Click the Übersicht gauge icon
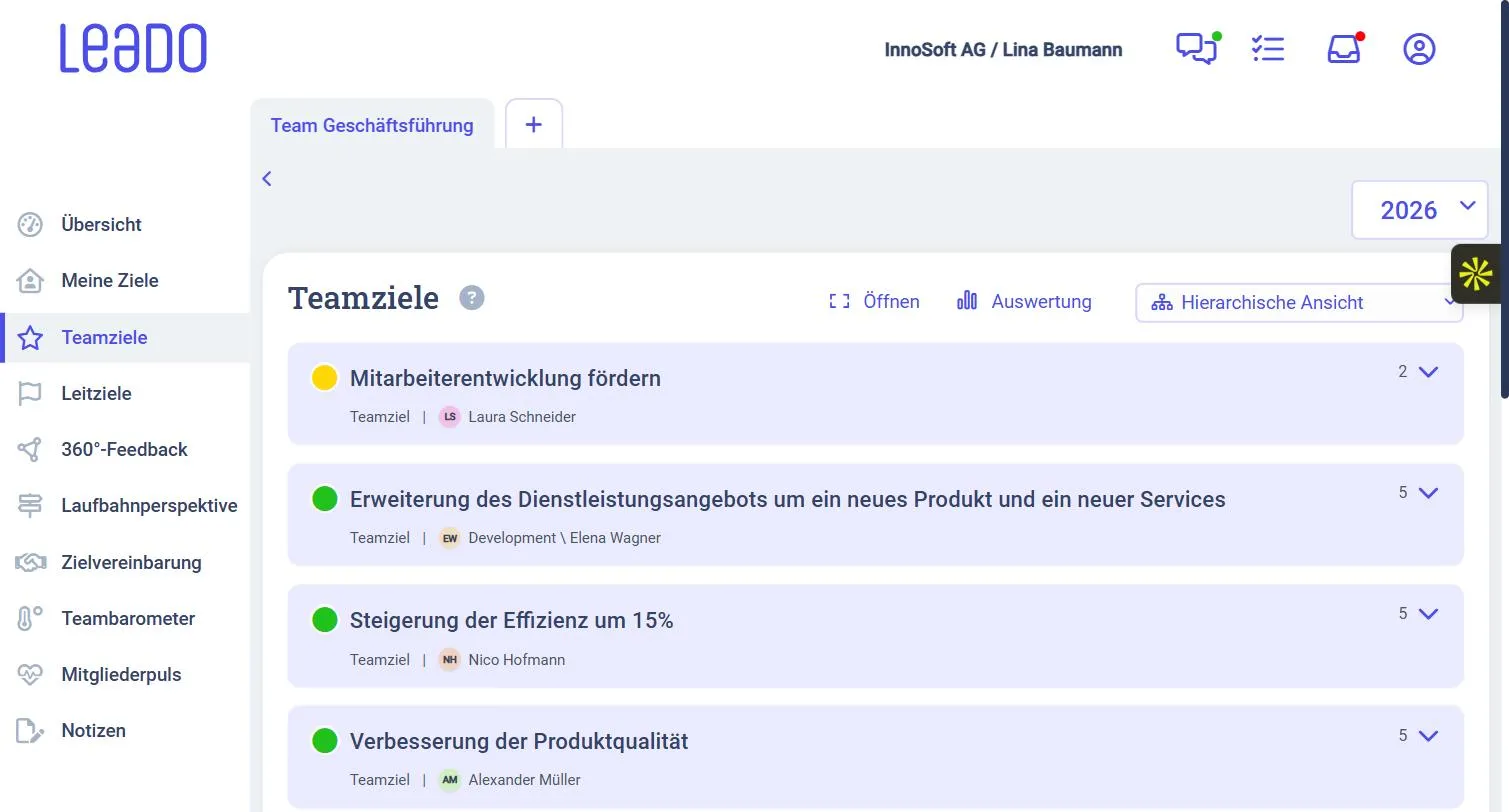The height and width of the screenshot is (812, 1509). point(30,224)
